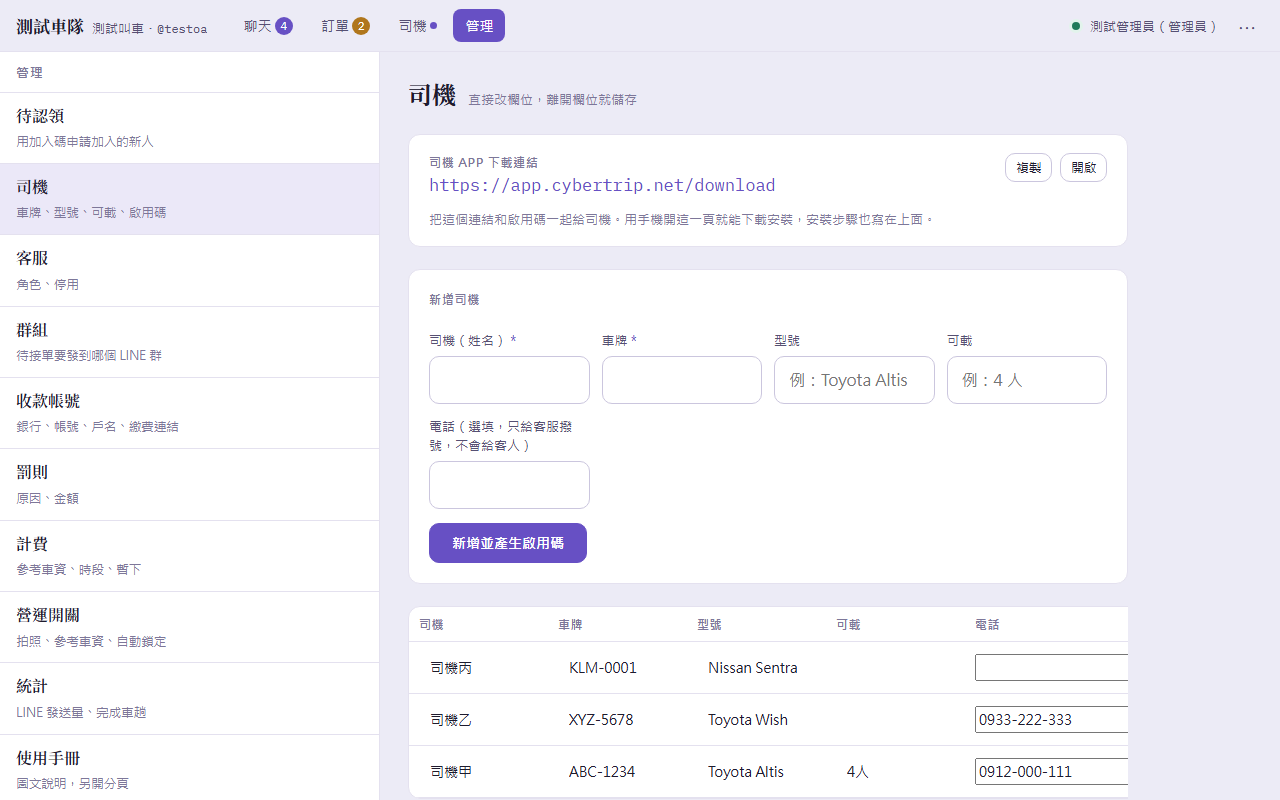Focus phone field 0933-222-333
This screenshot has width=1280, height=800.
tap(1051, 720)
